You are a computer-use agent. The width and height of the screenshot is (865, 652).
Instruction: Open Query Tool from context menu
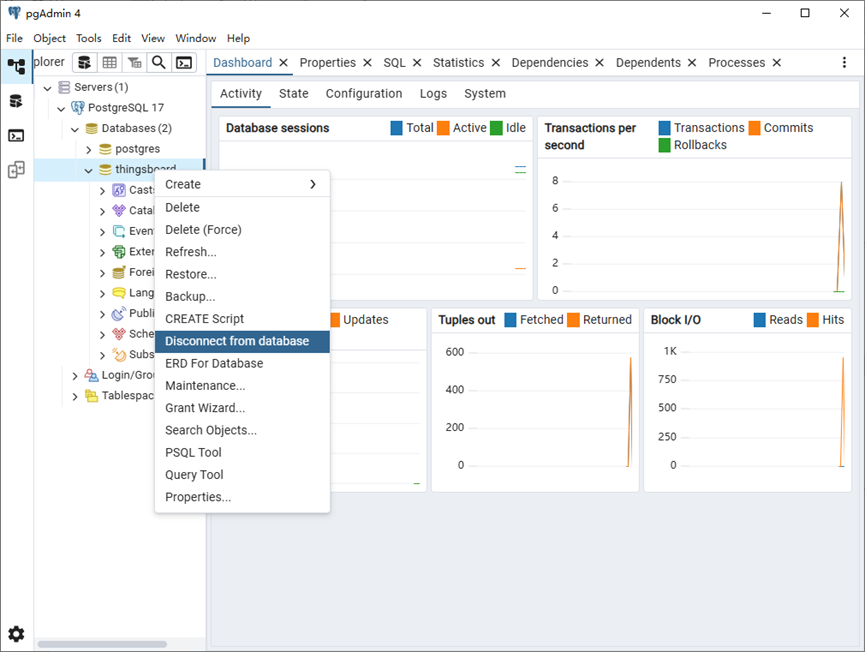[242, 474]
